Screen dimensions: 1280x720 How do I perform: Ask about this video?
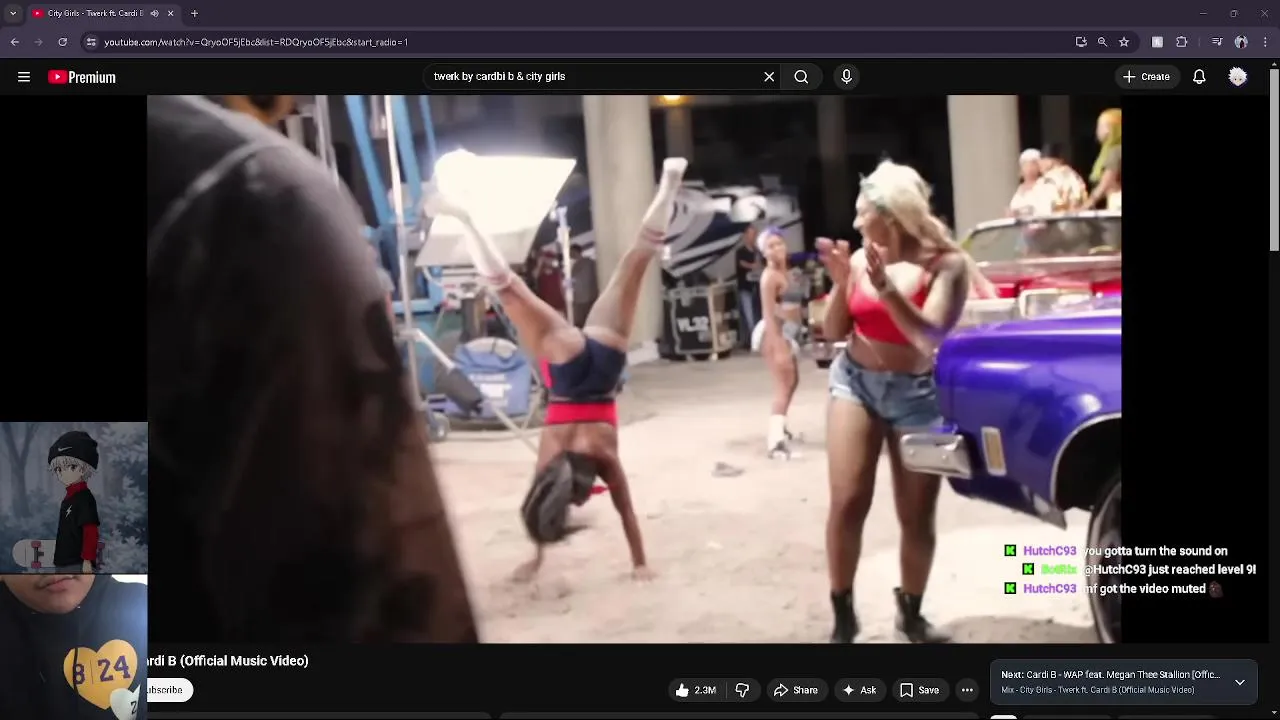tap(859, 690)
